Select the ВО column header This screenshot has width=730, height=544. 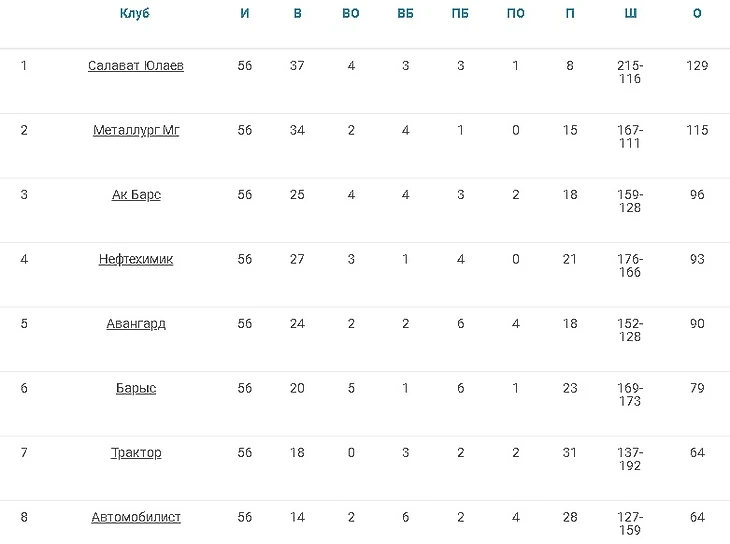pos(351,13)
